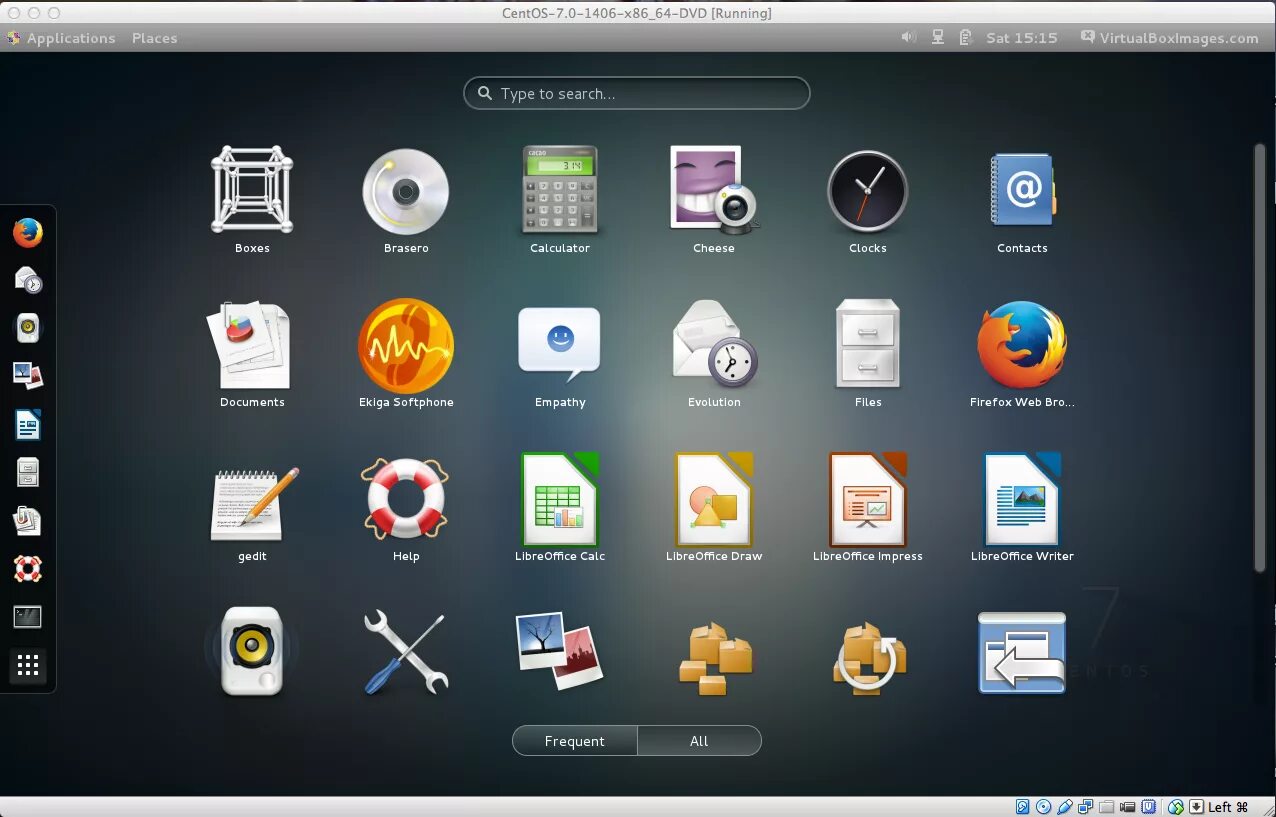
Task: Click the VirtualBox hard disk status icon
Action: click(x=1023, y=806)
